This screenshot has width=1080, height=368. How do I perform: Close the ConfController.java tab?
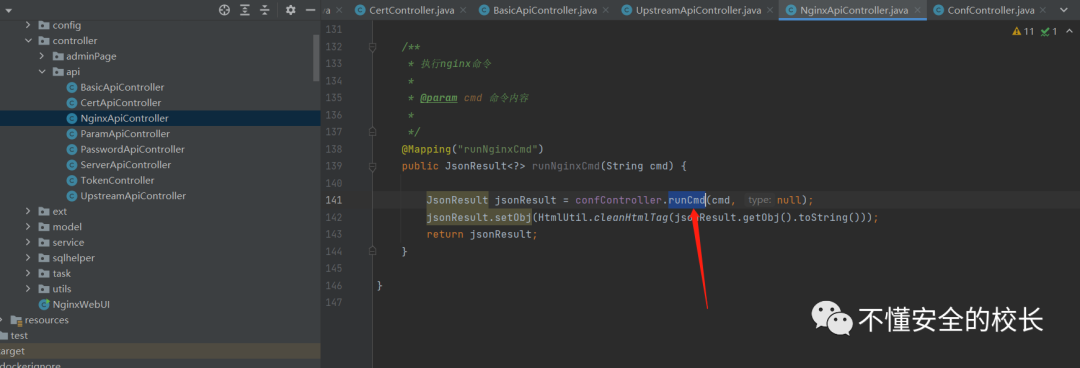1043,10
